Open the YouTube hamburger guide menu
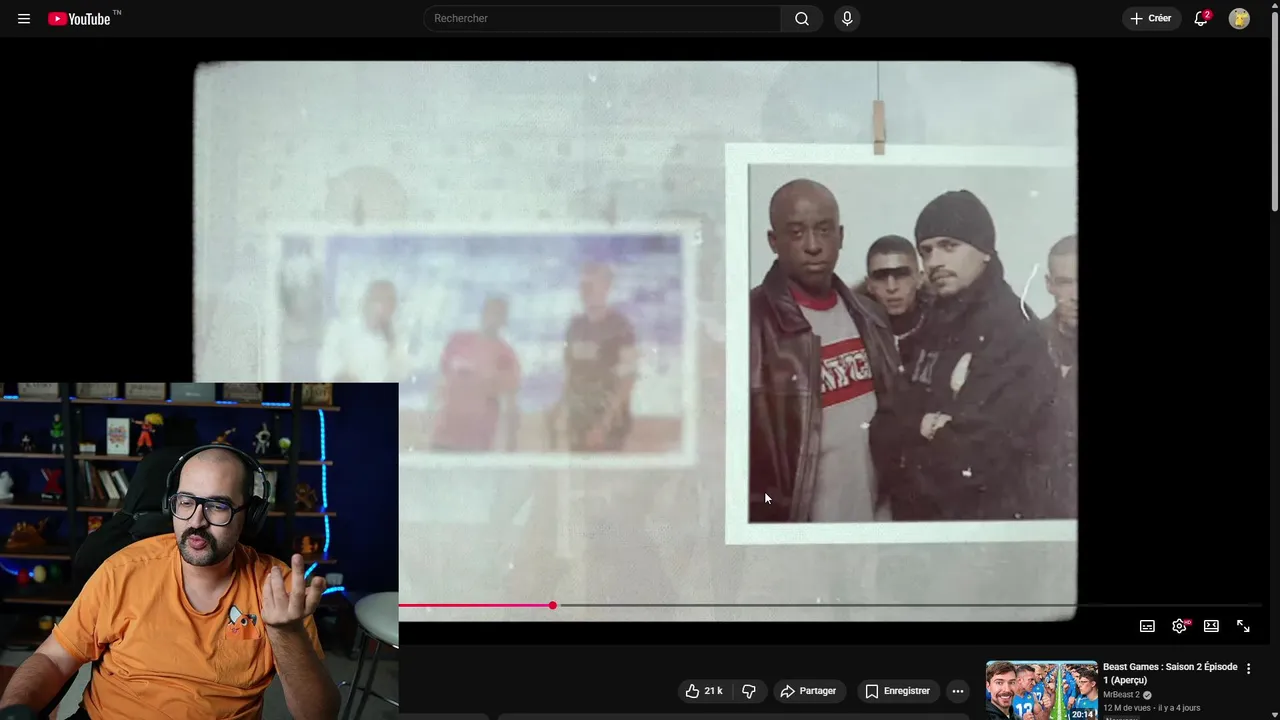Screen dimensions: 1280x720 click(24, 19)
